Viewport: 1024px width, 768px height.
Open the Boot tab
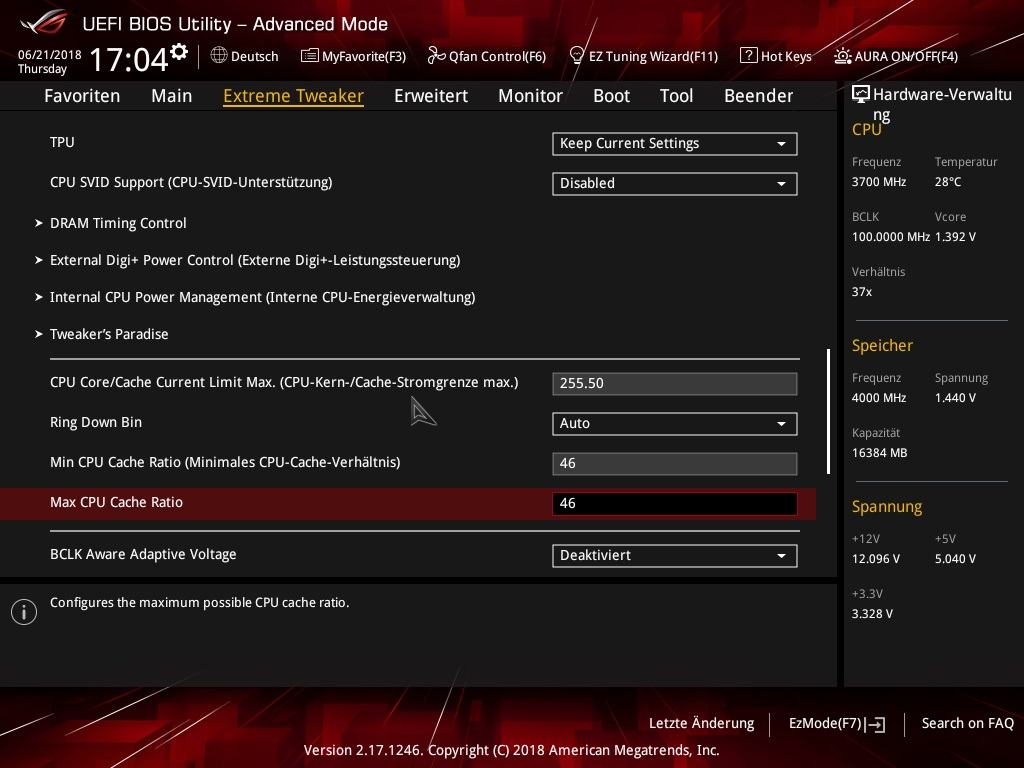[611, 96]
